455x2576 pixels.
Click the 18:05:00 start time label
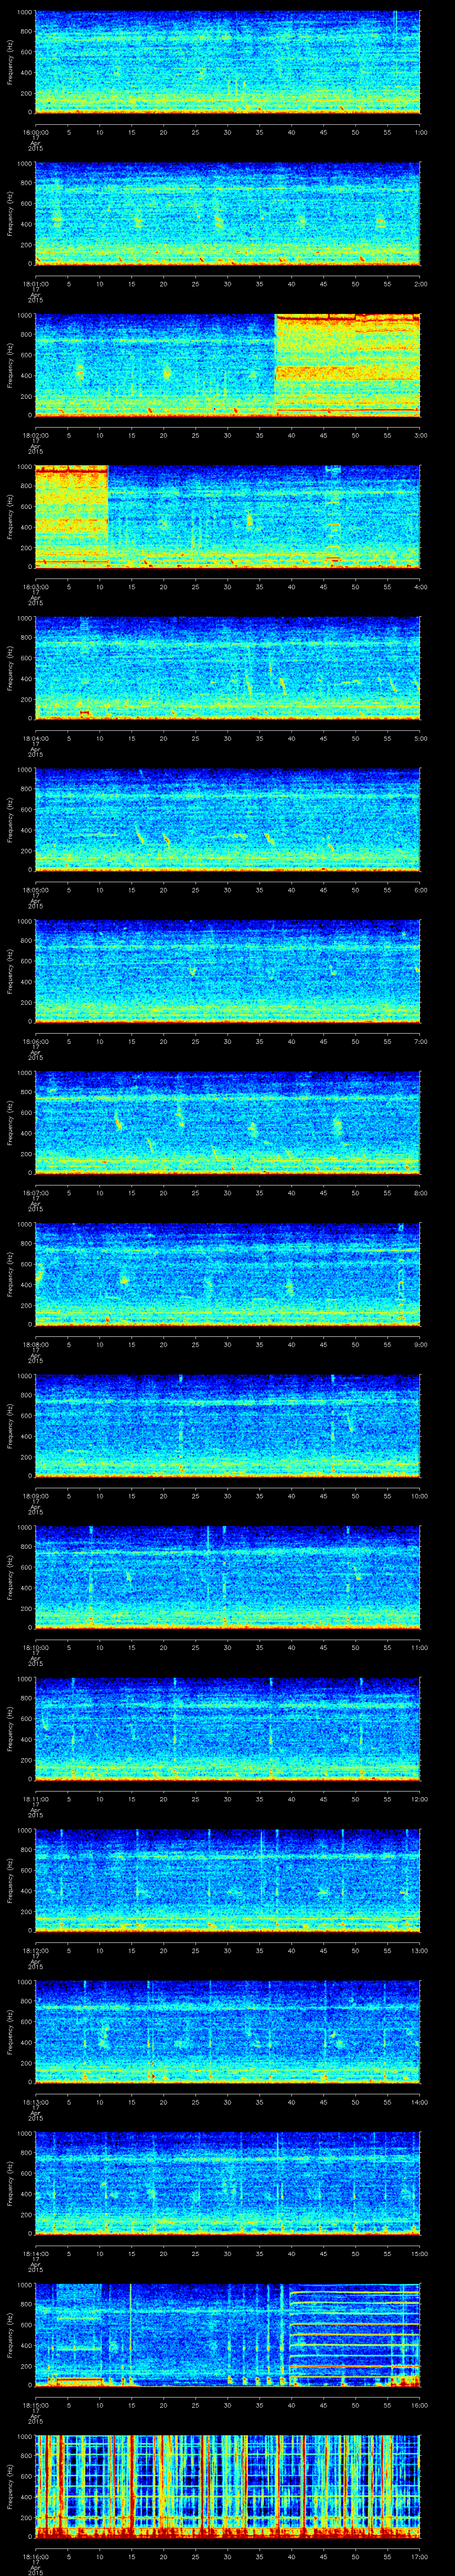(35, 890)
